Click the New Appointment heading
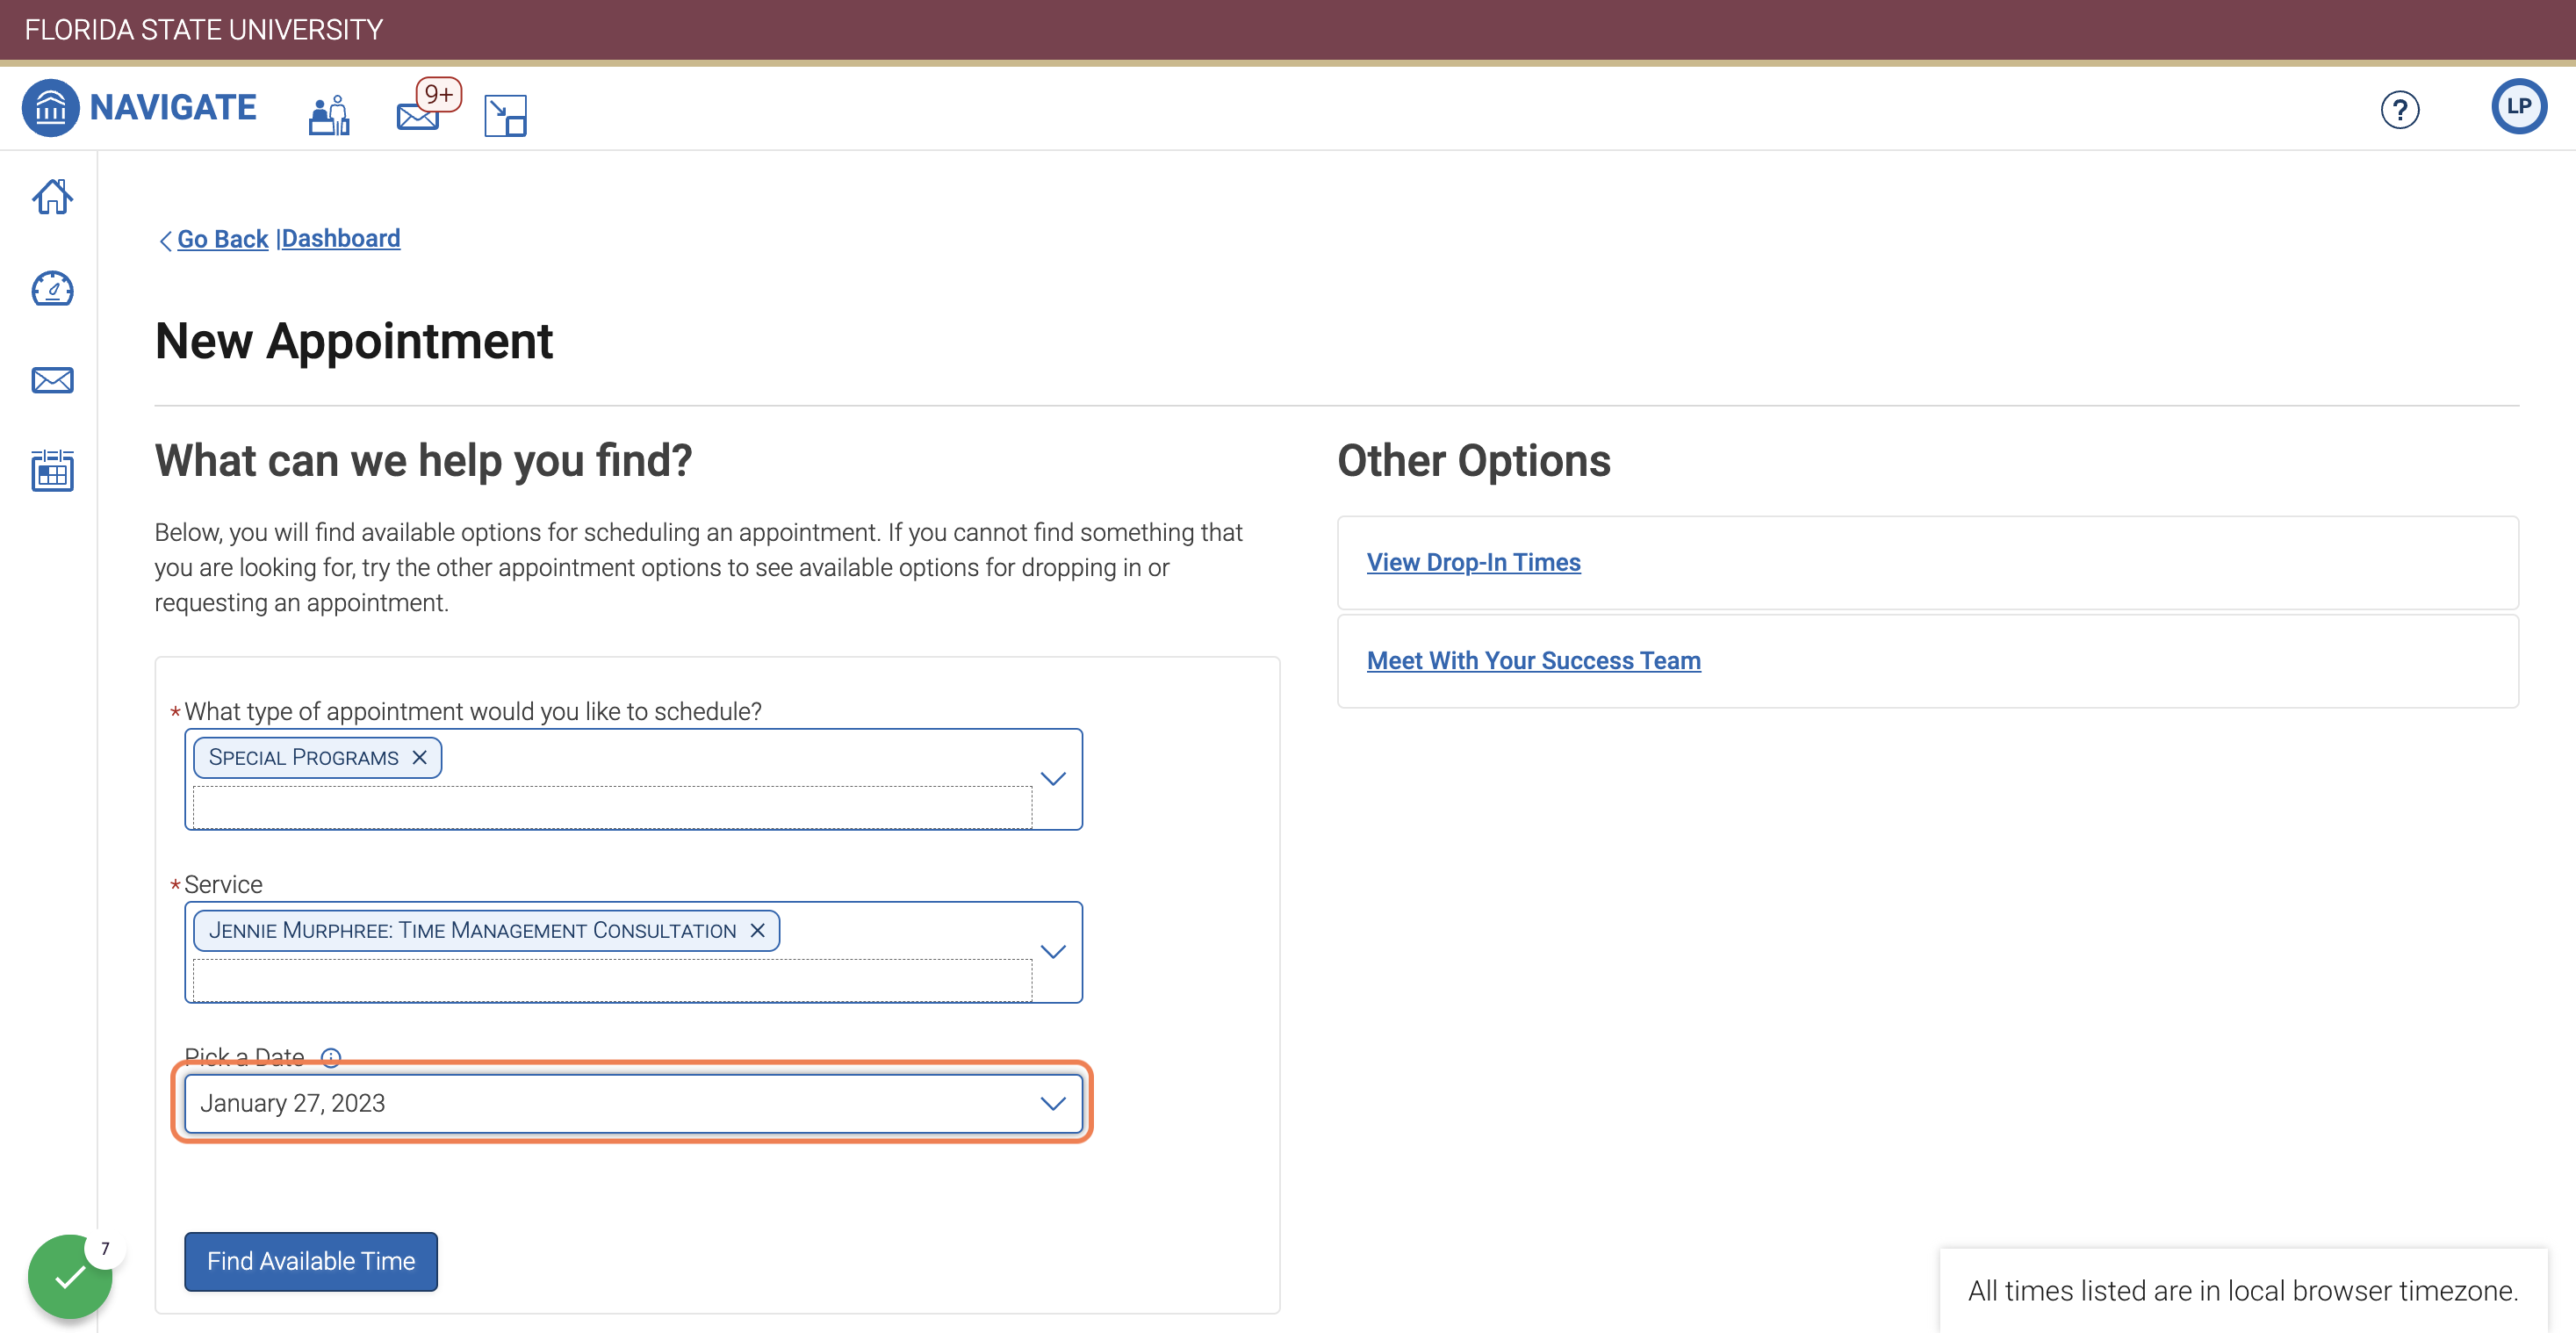 353,341
